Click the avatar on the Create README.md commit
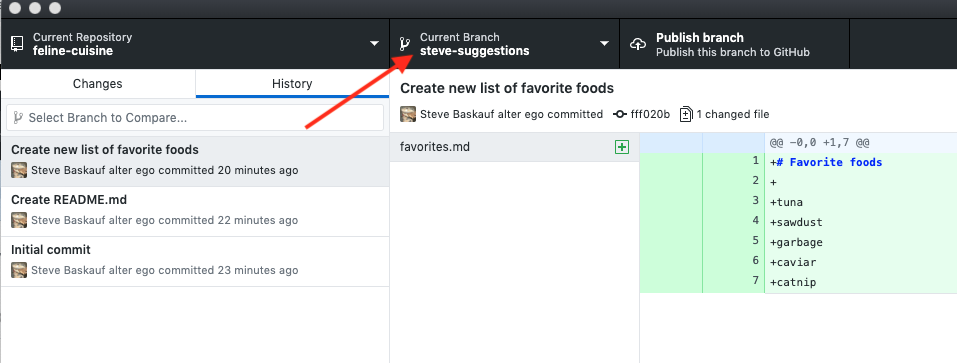Image resolution: width=957 pixels, height=363 pixels. [19, 220]
